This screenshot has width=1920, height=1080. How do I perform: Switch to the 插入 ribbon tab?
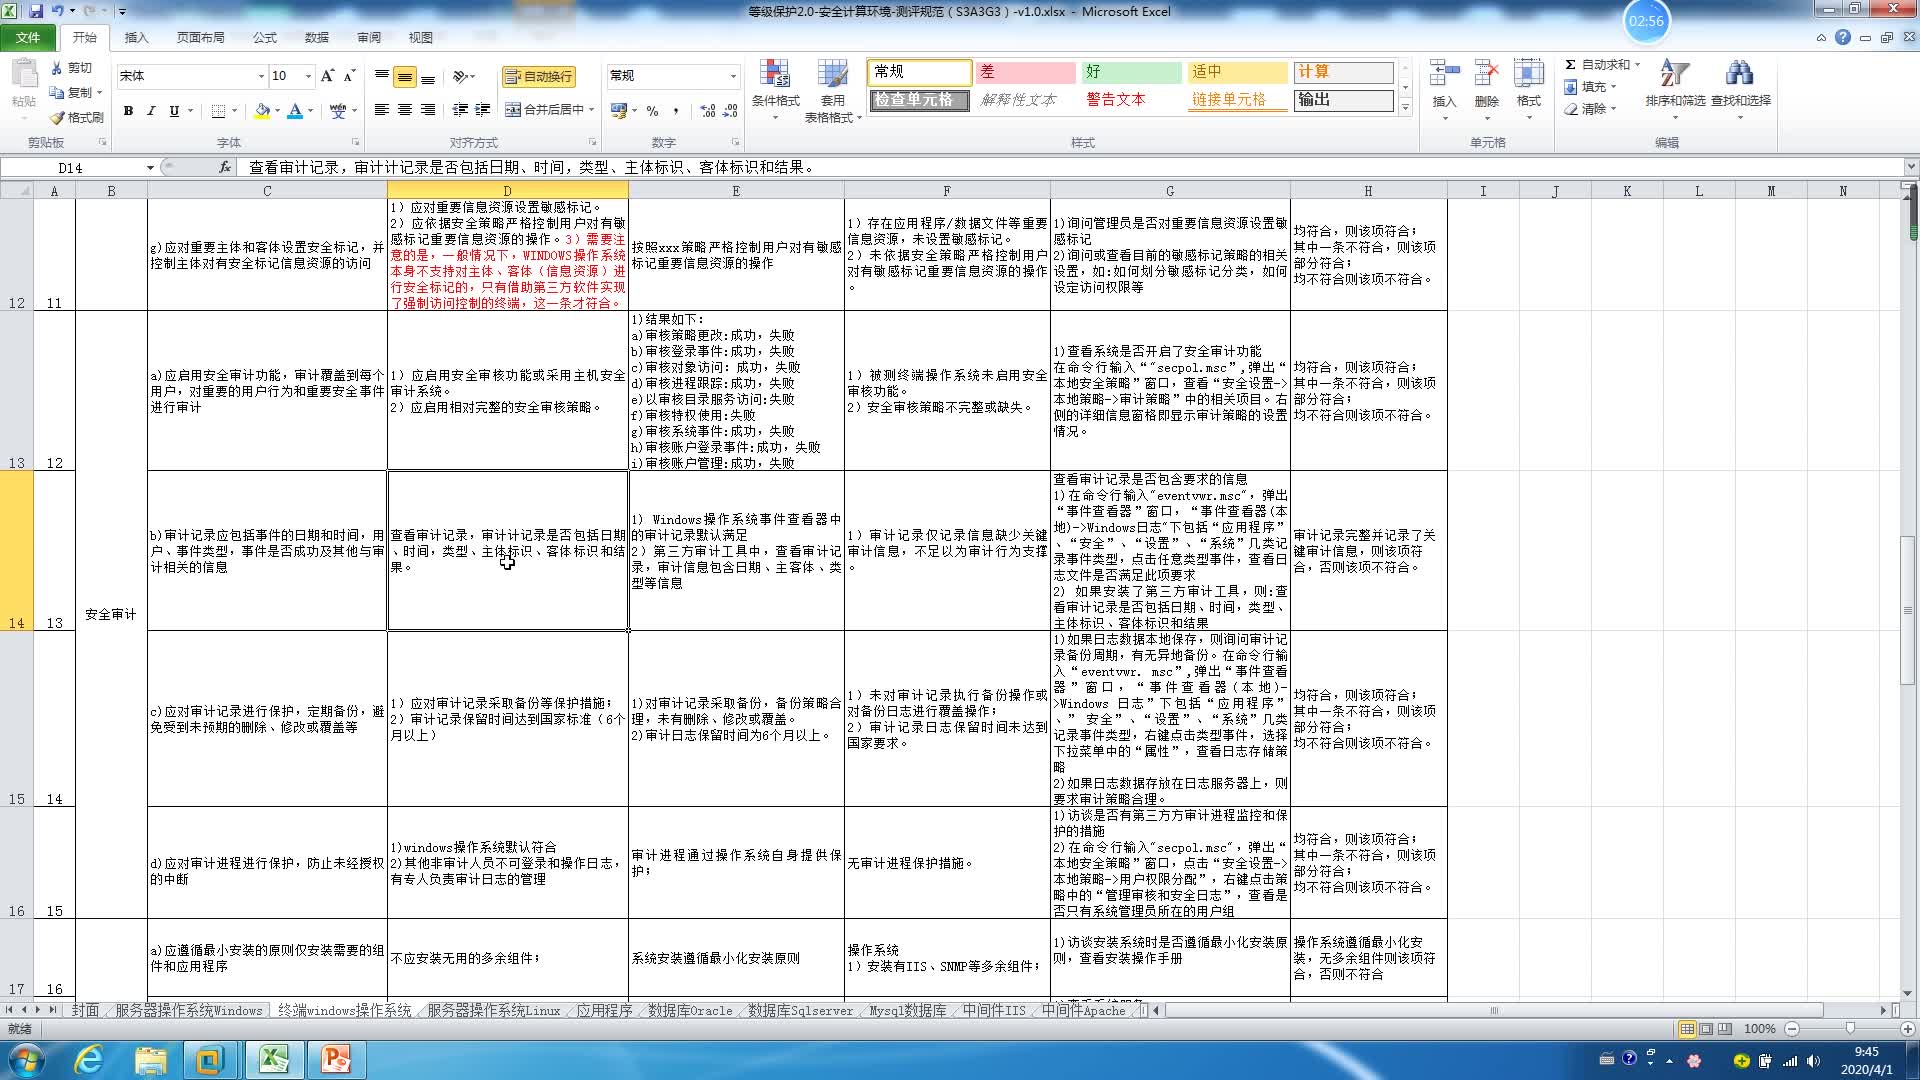click(135, 37)
